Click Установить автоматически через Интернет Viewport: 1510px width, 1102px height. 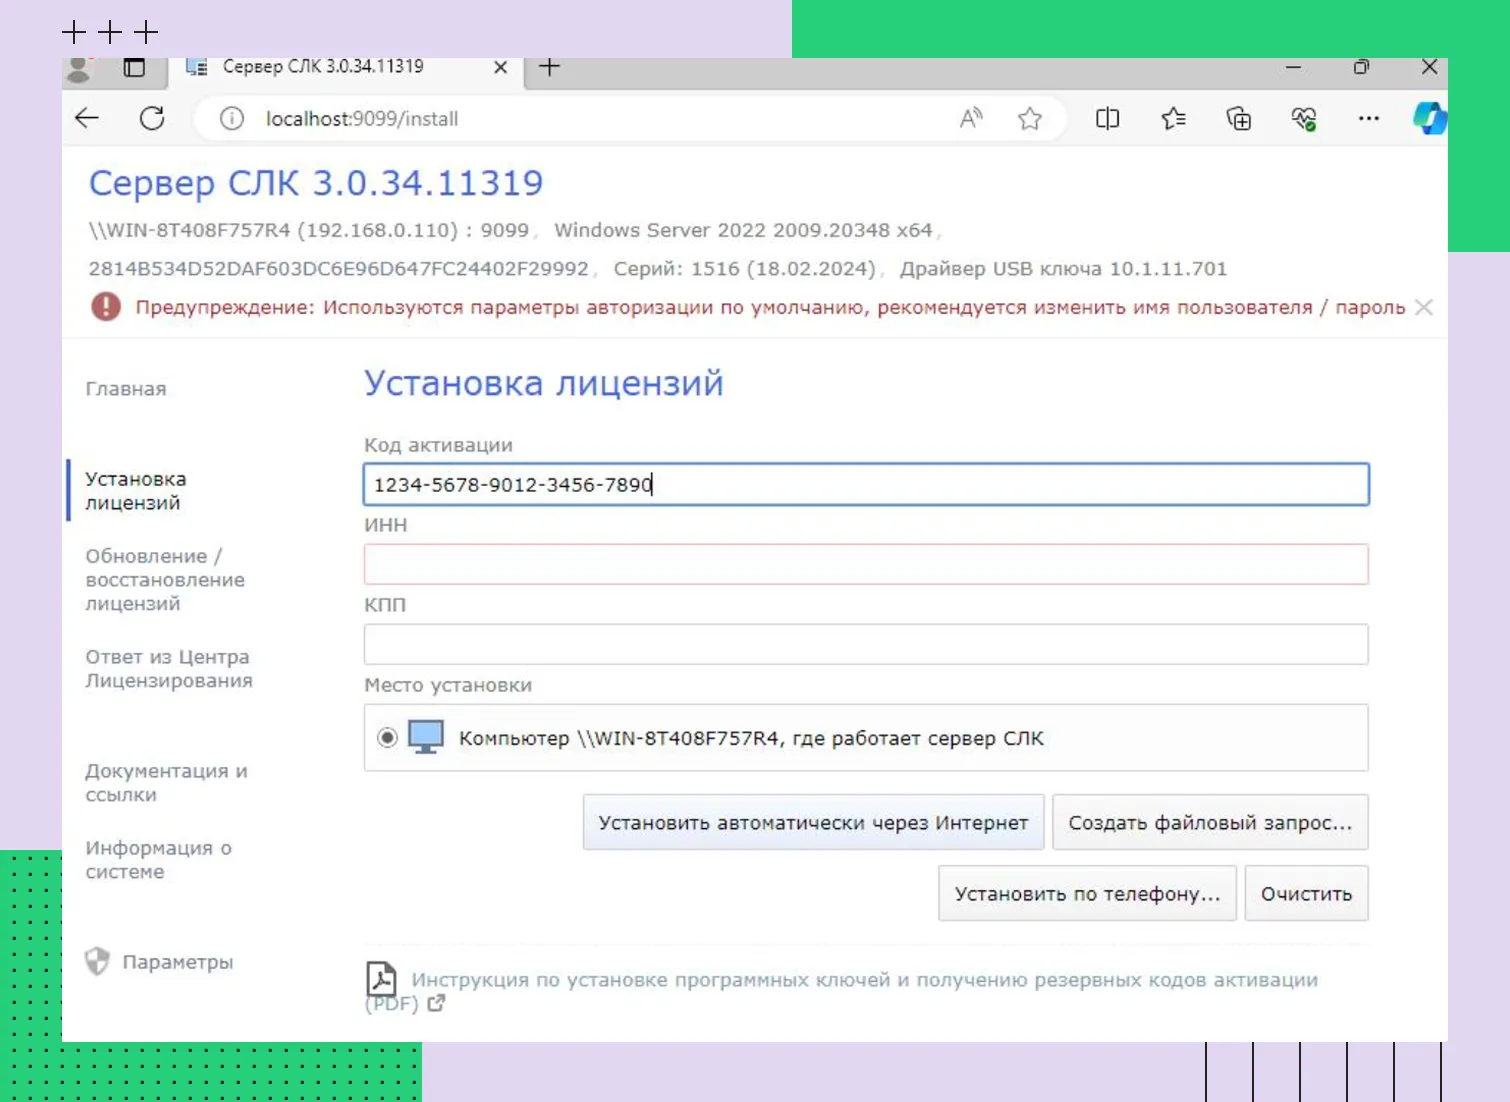pos(813,823)
